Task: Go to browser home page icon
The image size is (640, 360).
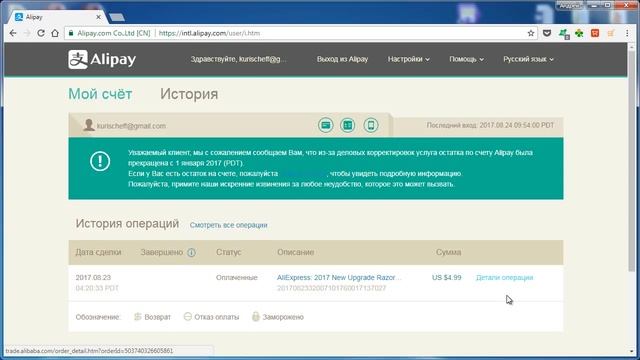Action: (55, 33)
